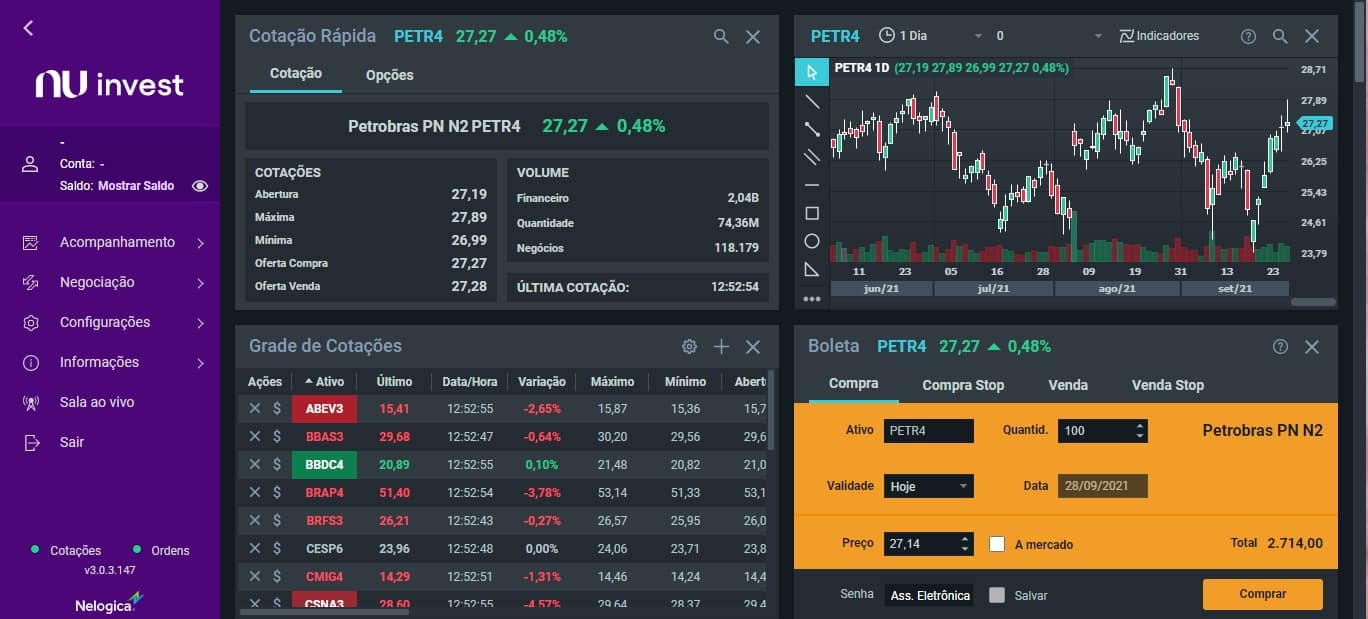Viewport: 1368px width, 619px height.
Task: Check the Salvar password checkbox
Action: pyautogui.click(x=996, y=595)
